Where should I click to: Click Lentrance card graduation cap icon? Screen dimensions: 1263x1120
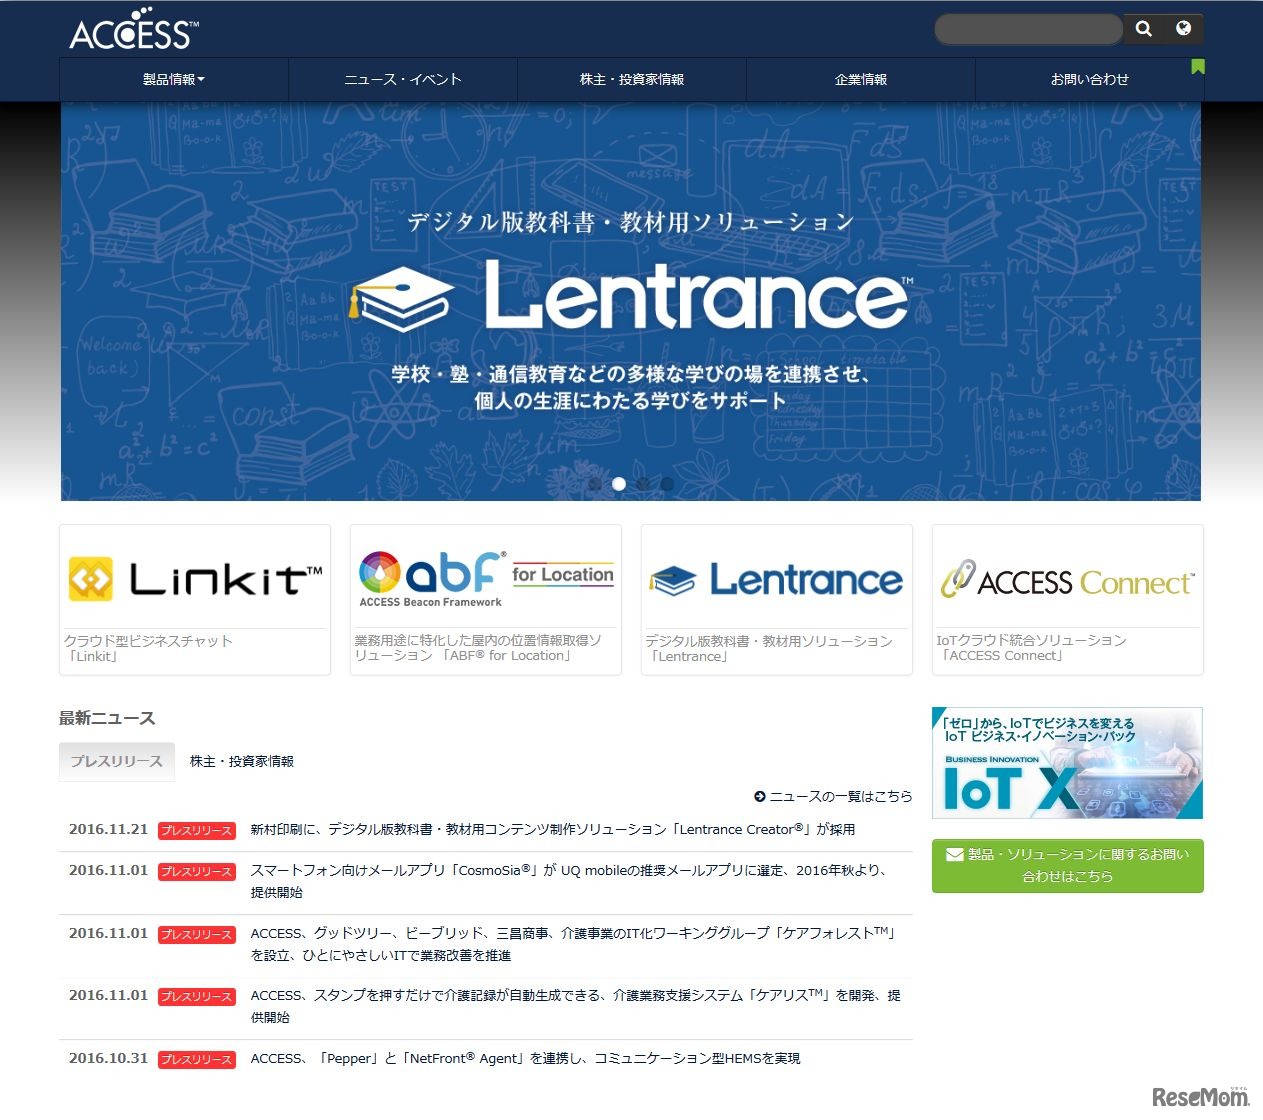click(673, 581)
